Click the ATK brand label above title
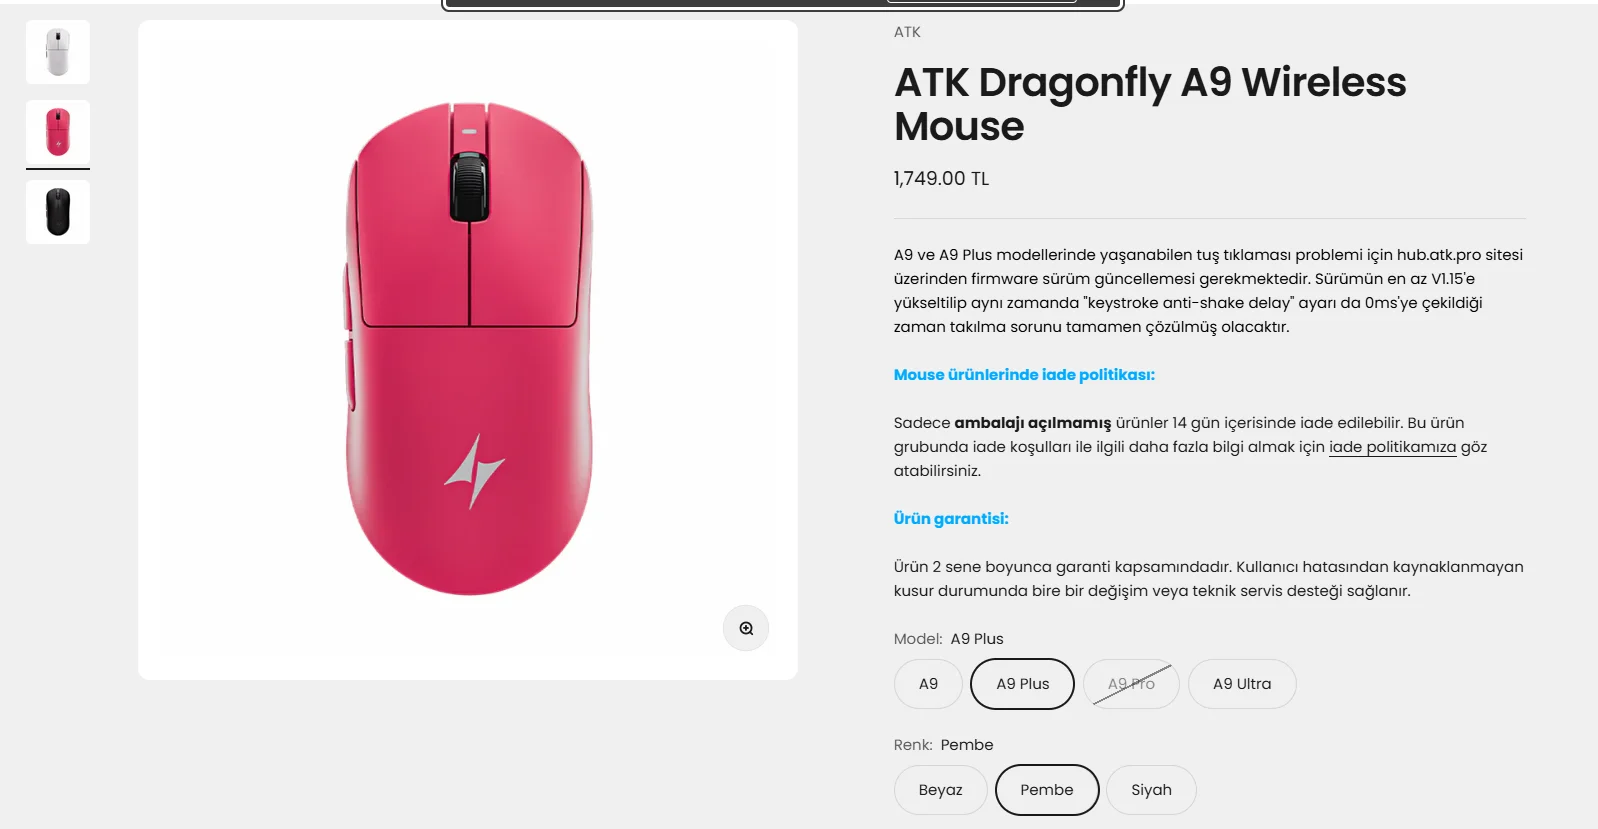Screen dimensions: 1598x829 (907, 32)
